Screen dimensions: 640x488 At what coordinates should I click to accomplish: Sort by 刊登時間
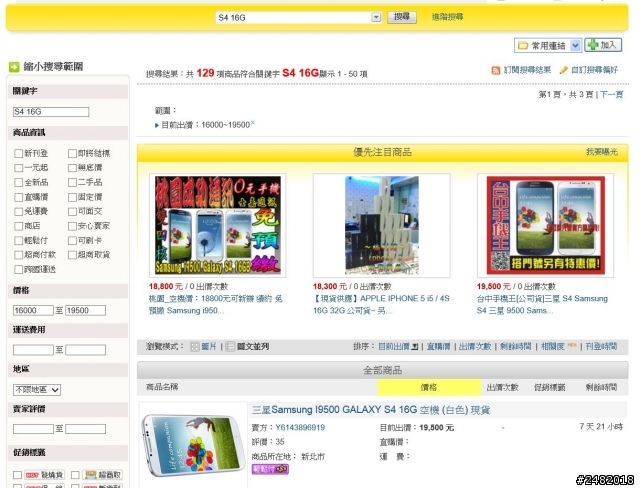coord(601,347)
